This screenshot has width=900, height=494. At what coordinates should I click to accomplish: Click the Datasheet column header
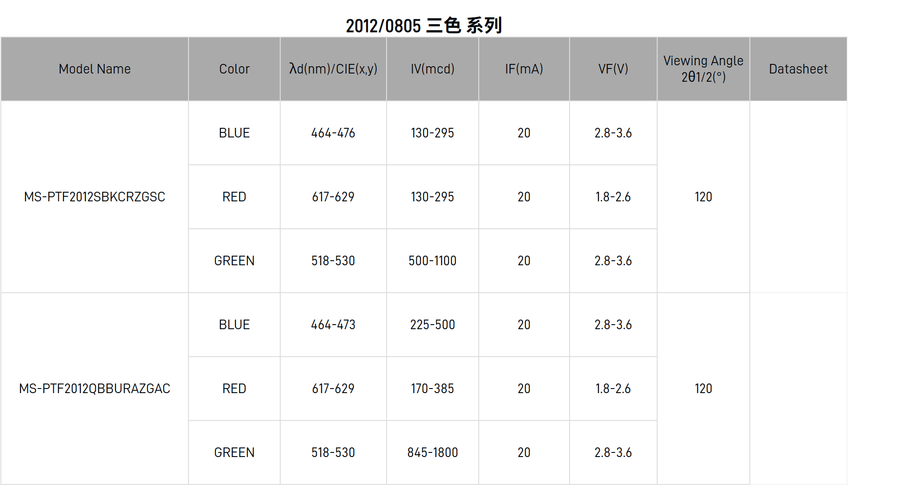pyautogui.click(x=798, y=69)
